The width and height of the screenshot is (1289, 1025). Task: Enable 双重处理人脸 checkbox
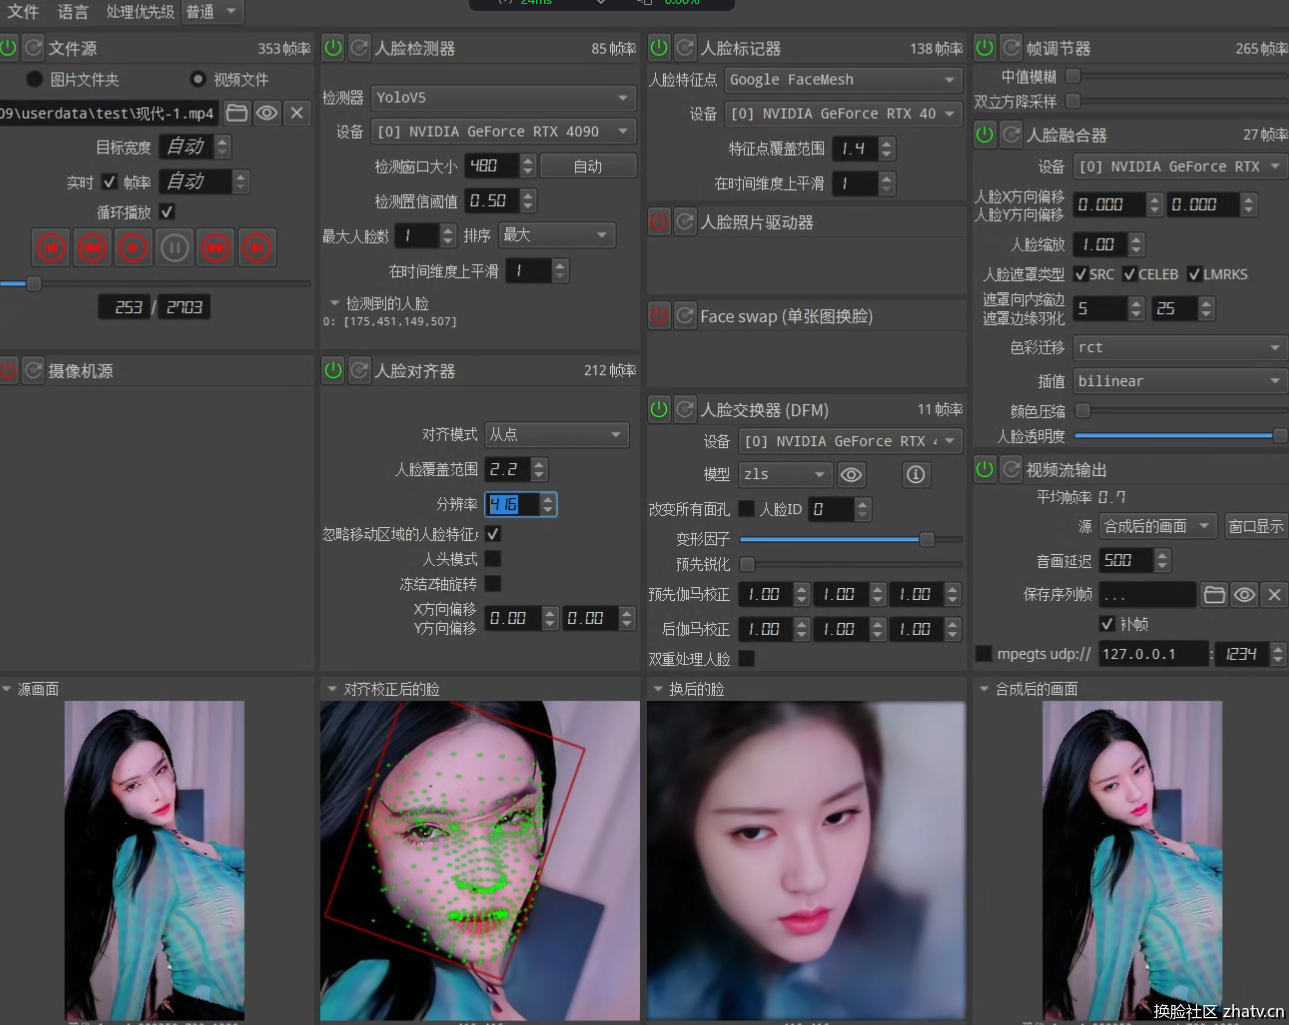click(x=746, y=658)
